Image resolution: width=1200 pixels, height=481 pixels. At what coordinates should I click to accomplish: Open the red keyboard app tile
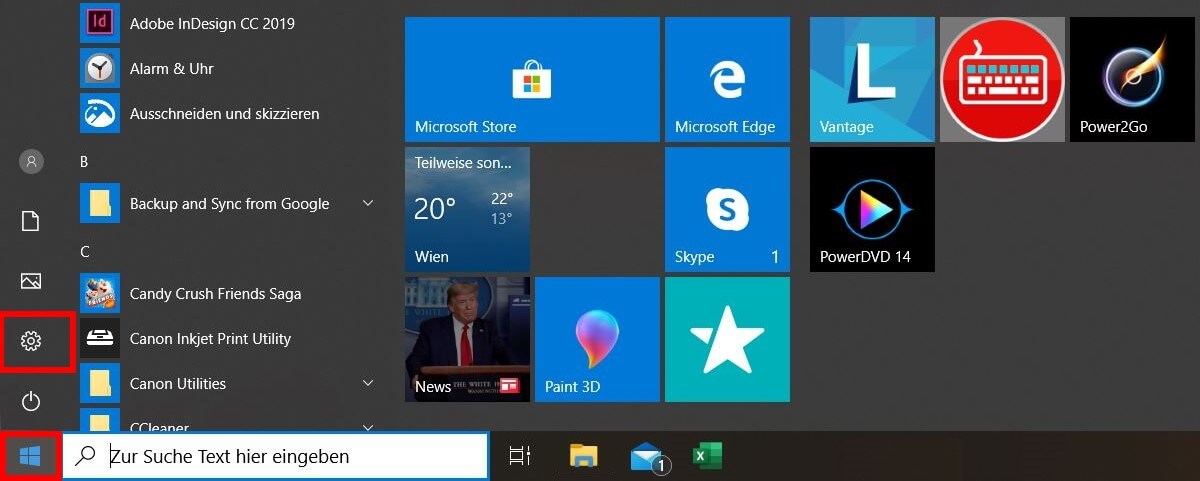pos(1002,79)
